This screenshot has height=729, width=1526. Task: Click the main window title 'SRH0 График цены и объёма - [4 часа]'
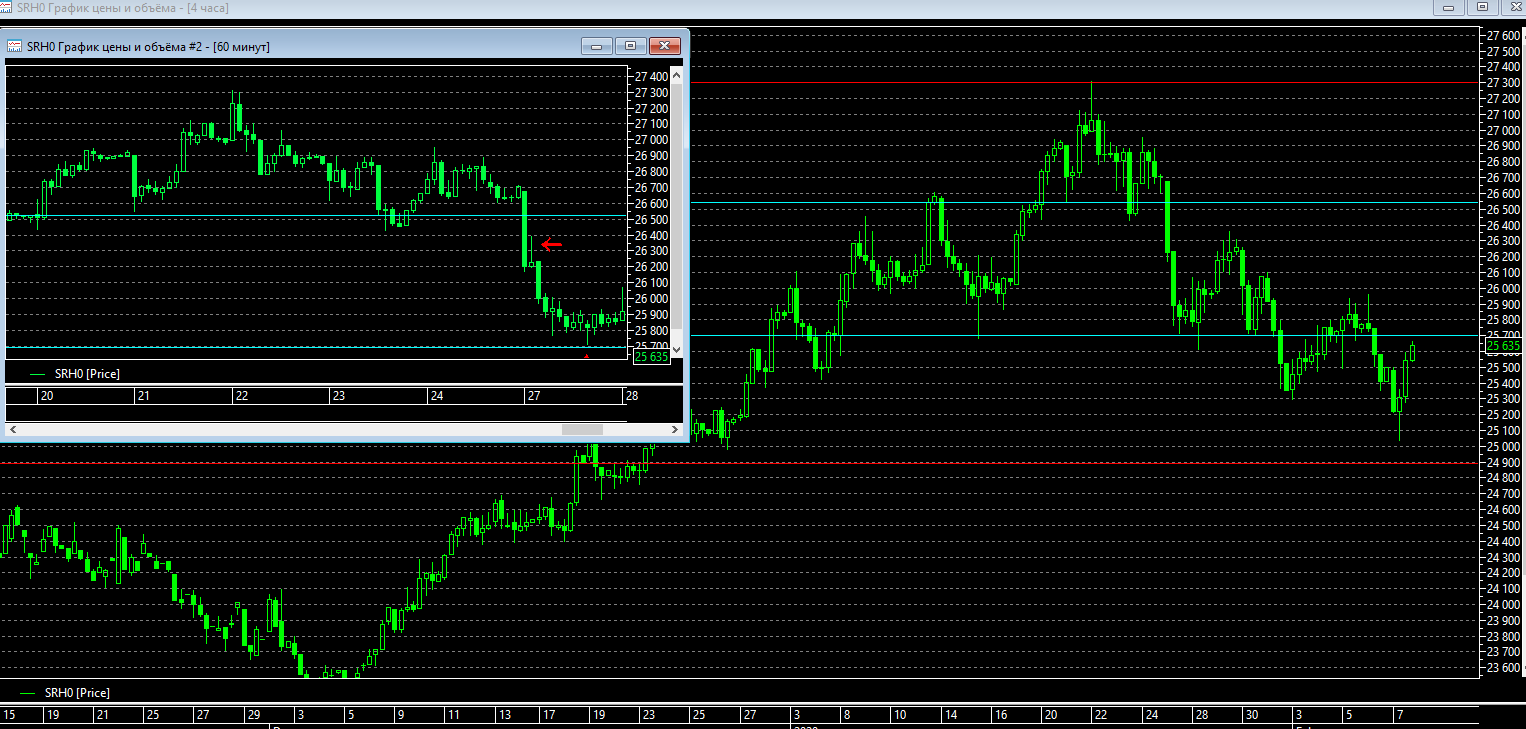tap(123, 7)
